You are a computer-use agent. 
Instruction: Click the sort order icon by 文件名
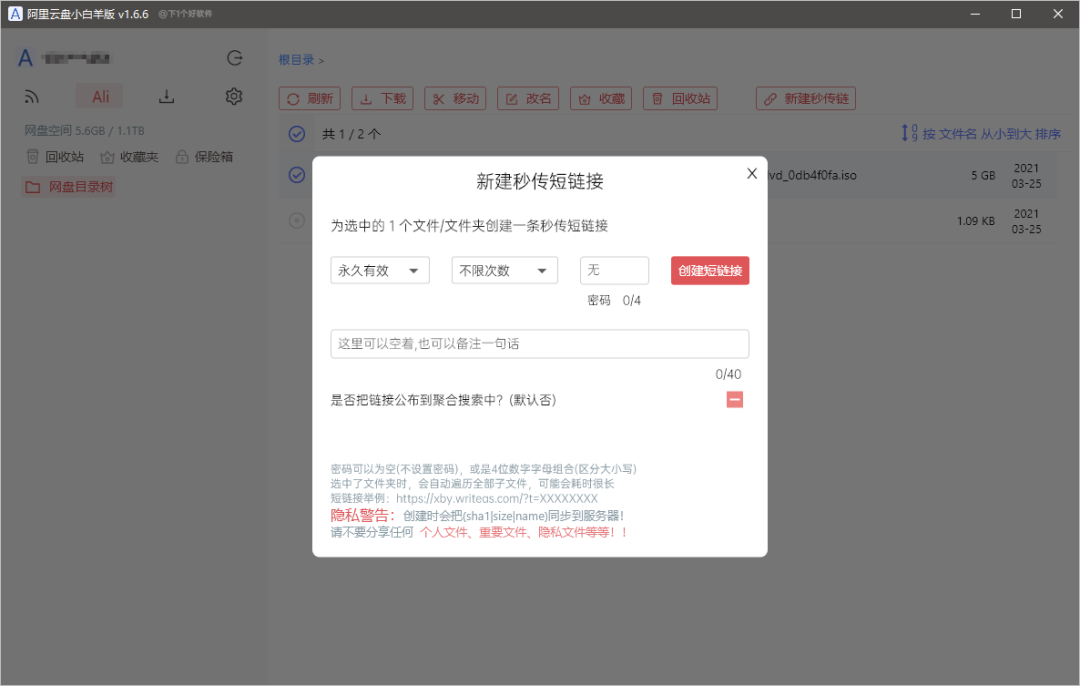[x=909, y=133]
